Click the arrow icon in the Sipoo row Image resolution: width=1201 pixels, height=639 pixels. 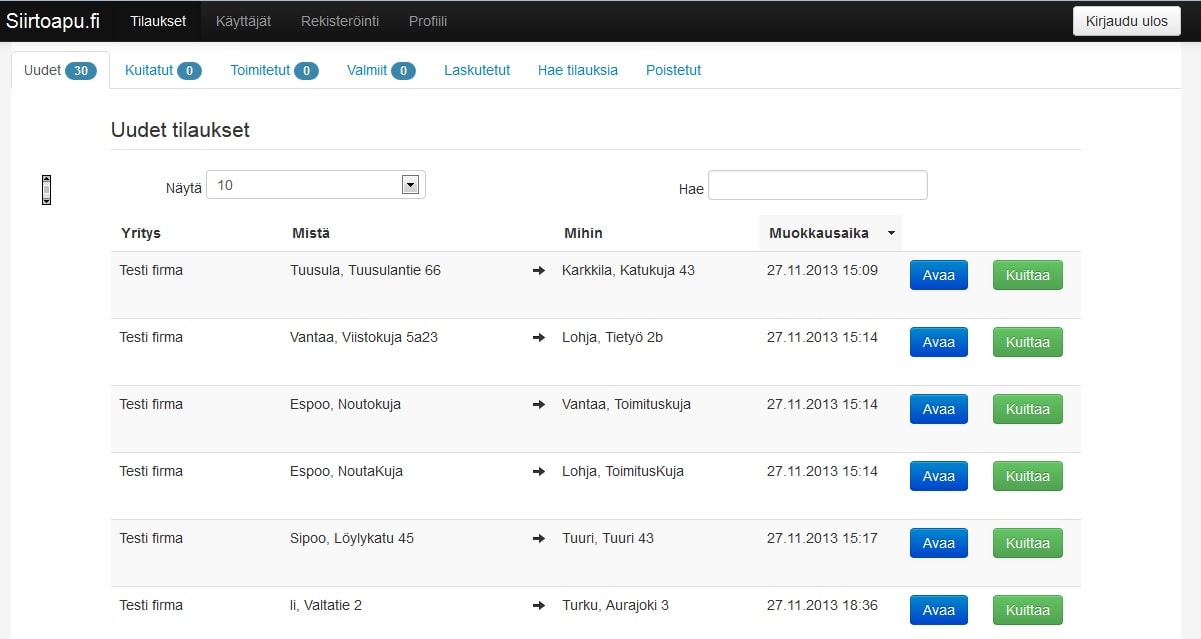click(x=539, y=539)
